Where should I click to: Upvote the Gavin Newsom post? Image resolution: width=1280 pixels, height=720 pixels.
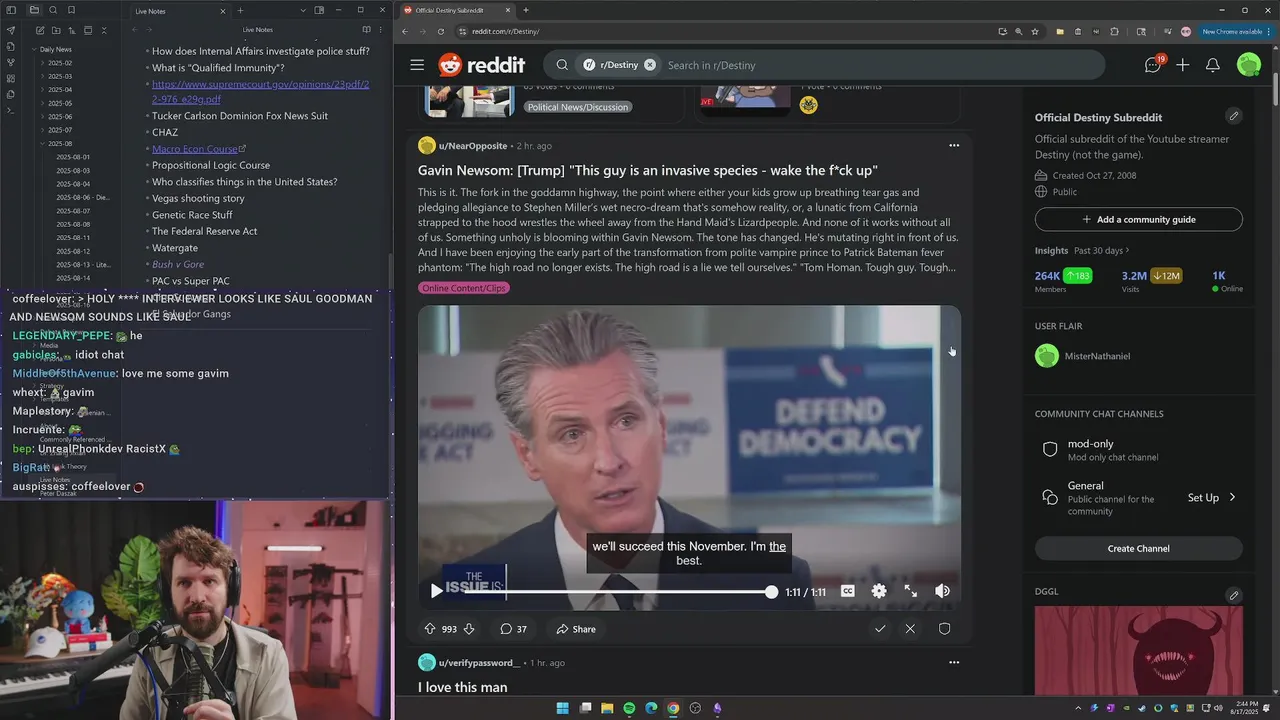click(430, 629)
